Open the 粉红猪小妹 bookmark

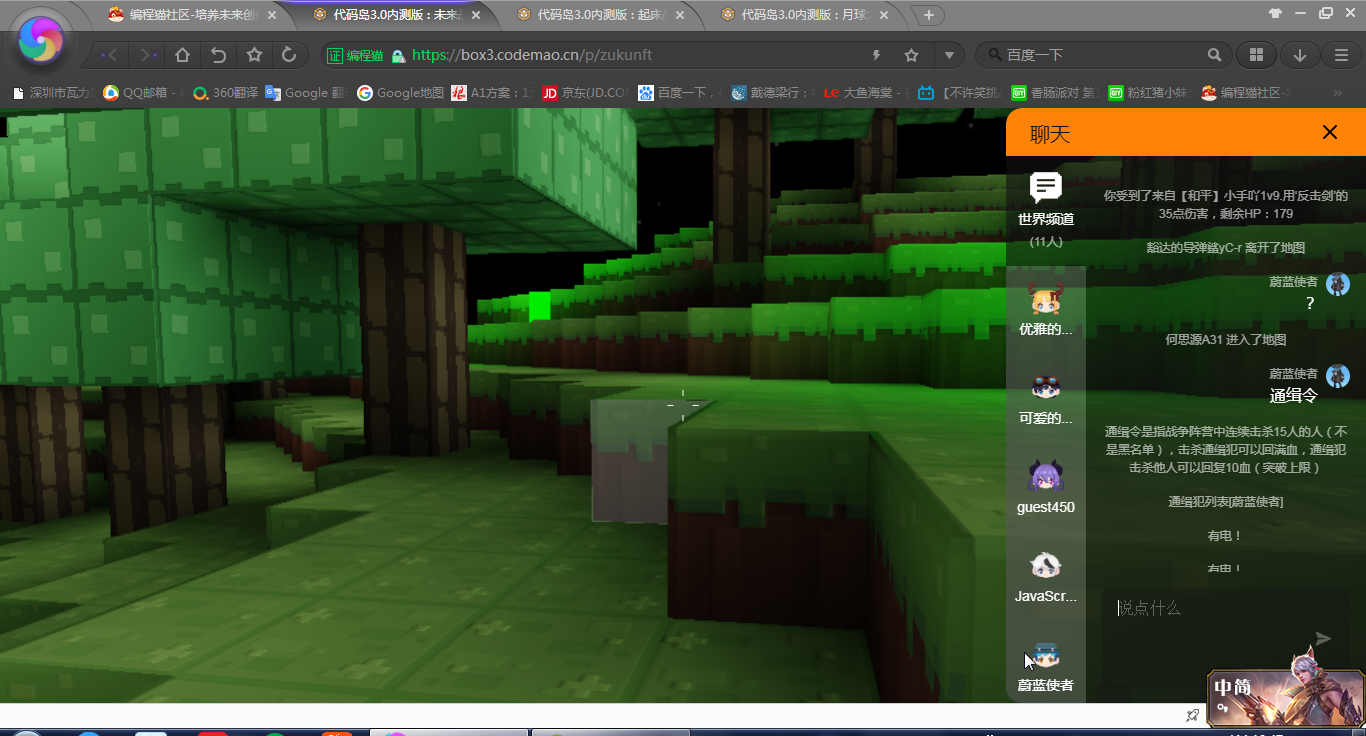(1148, 93)
